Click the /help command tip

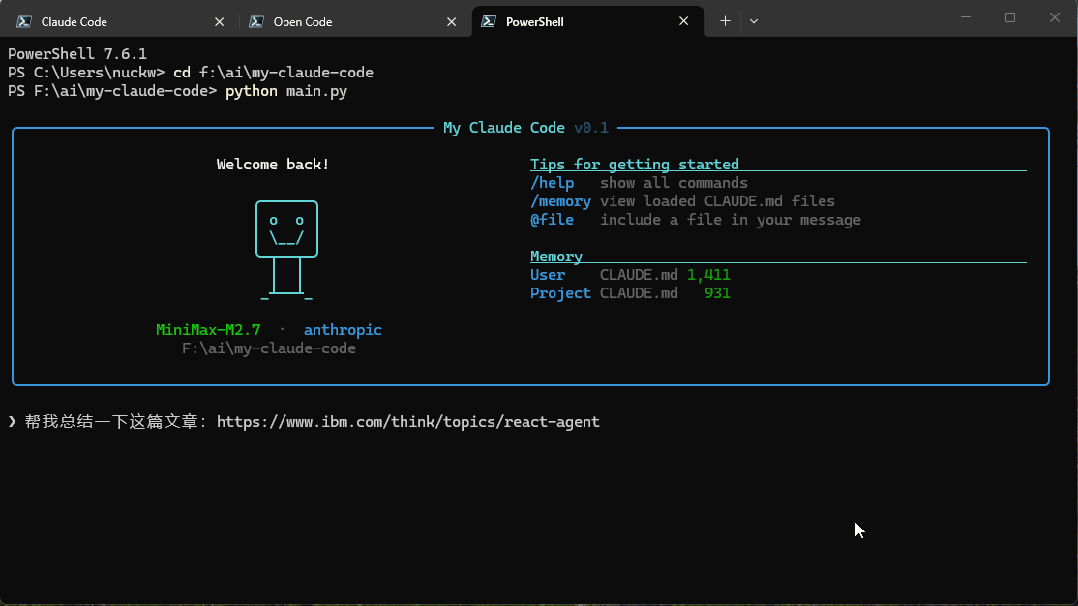(552, 183)
